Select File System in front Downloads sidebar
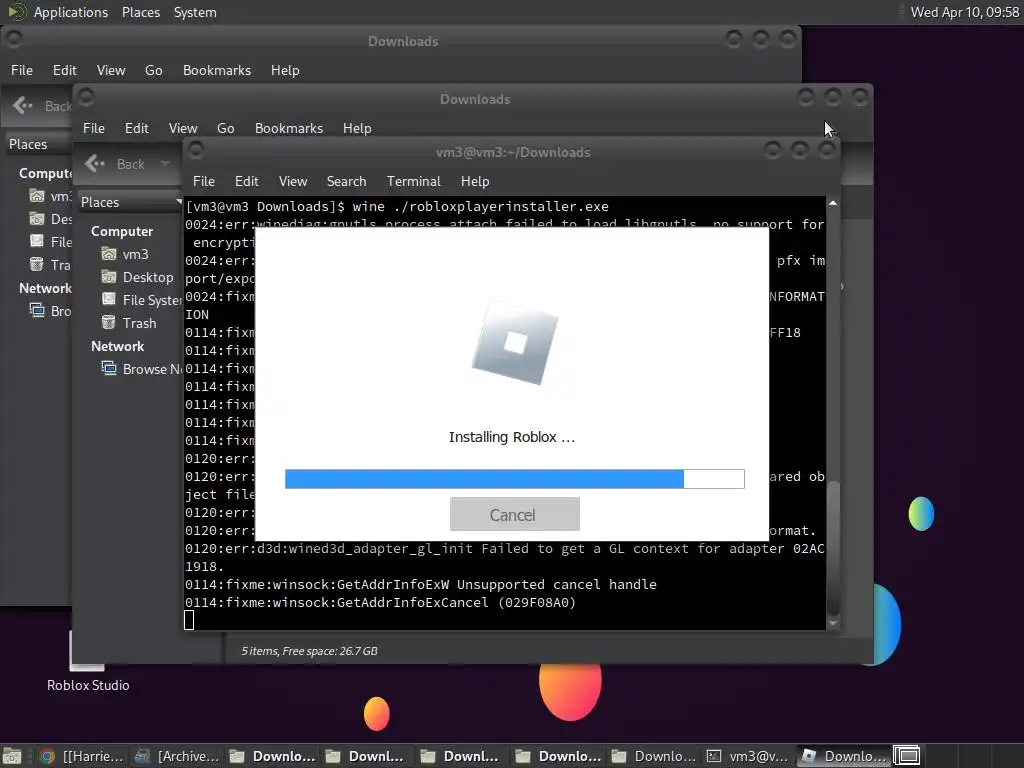The image size is (1024, 768). (x=152, y=300)
